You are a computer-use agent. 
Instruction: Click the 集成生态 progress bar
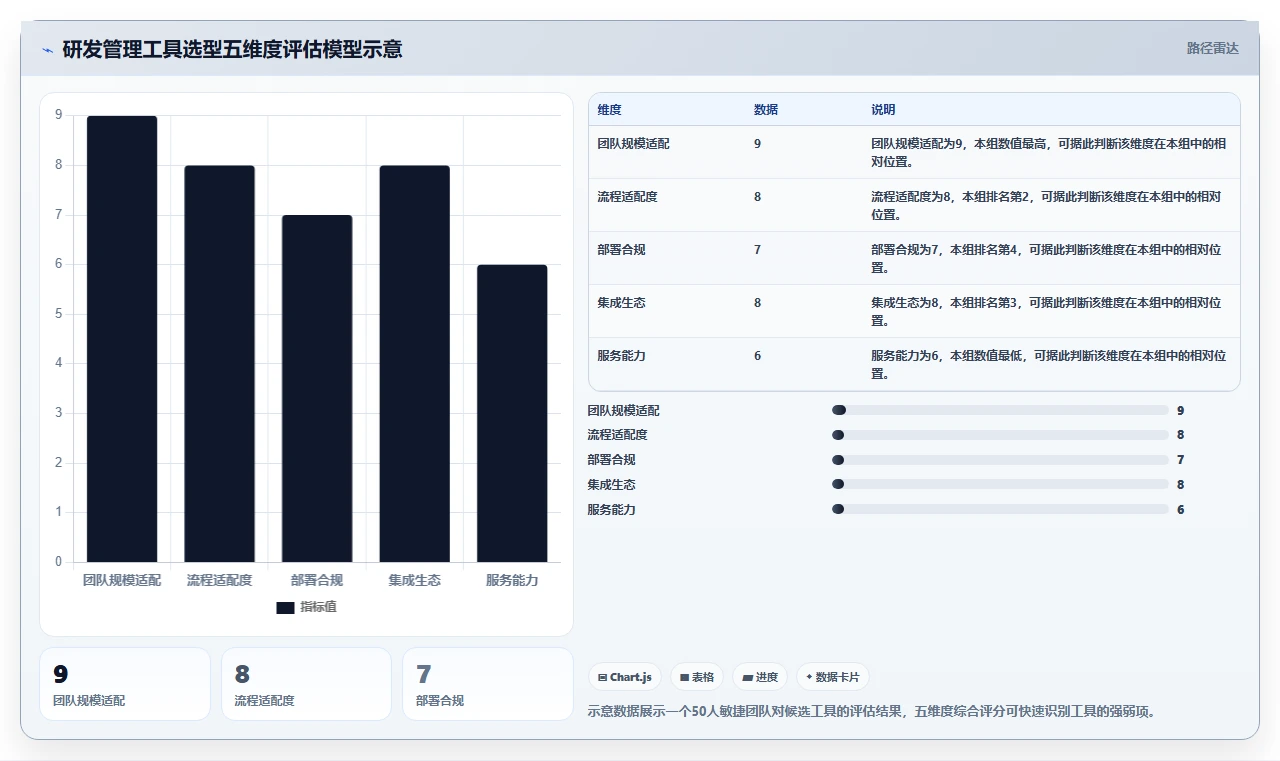(x=1000, y=484)
